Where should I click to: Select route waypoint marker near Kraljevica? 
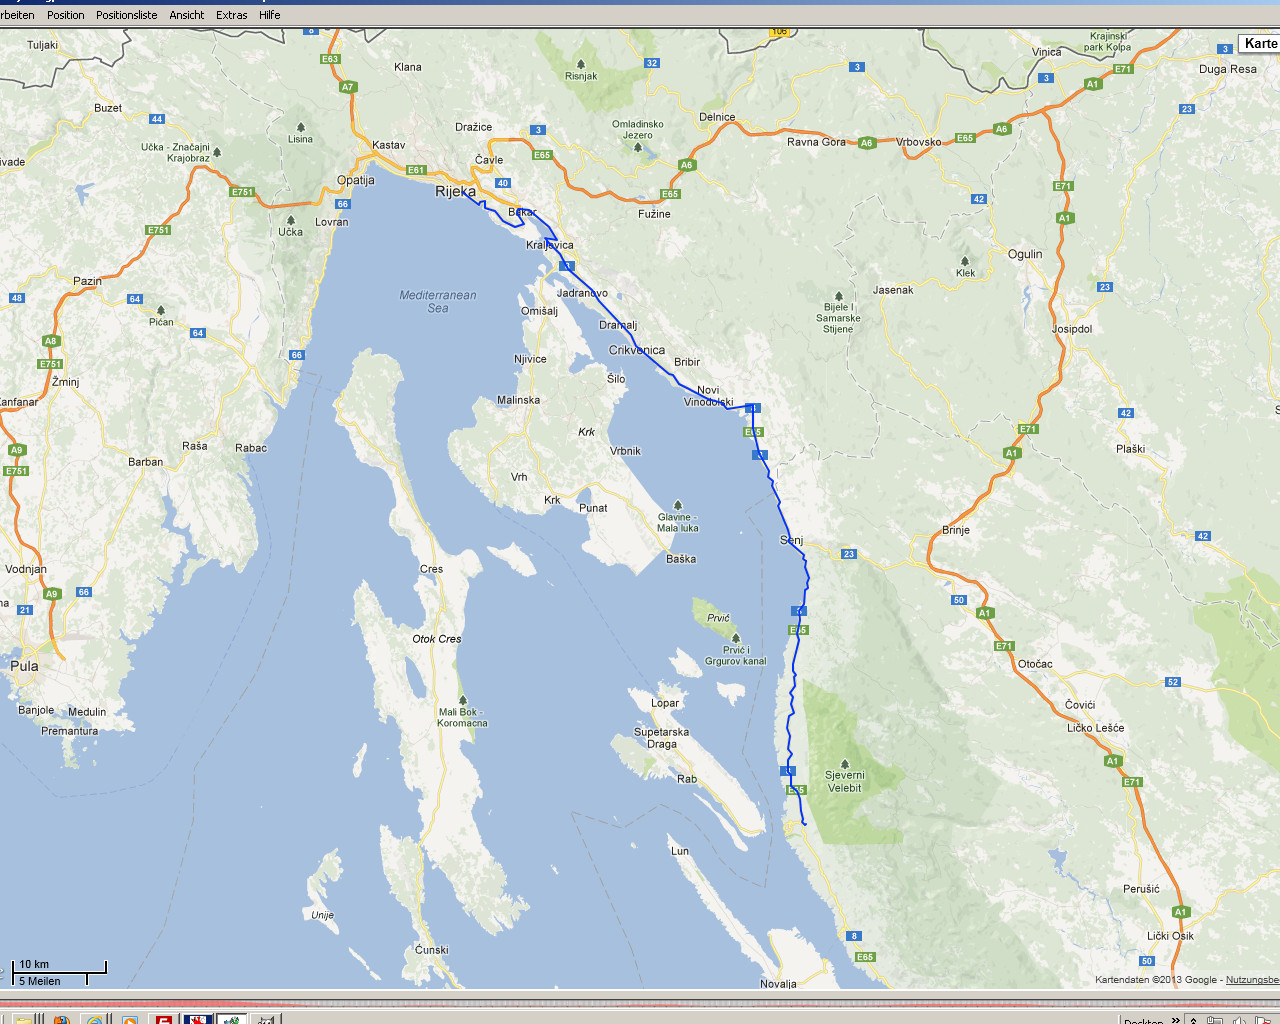567,266
